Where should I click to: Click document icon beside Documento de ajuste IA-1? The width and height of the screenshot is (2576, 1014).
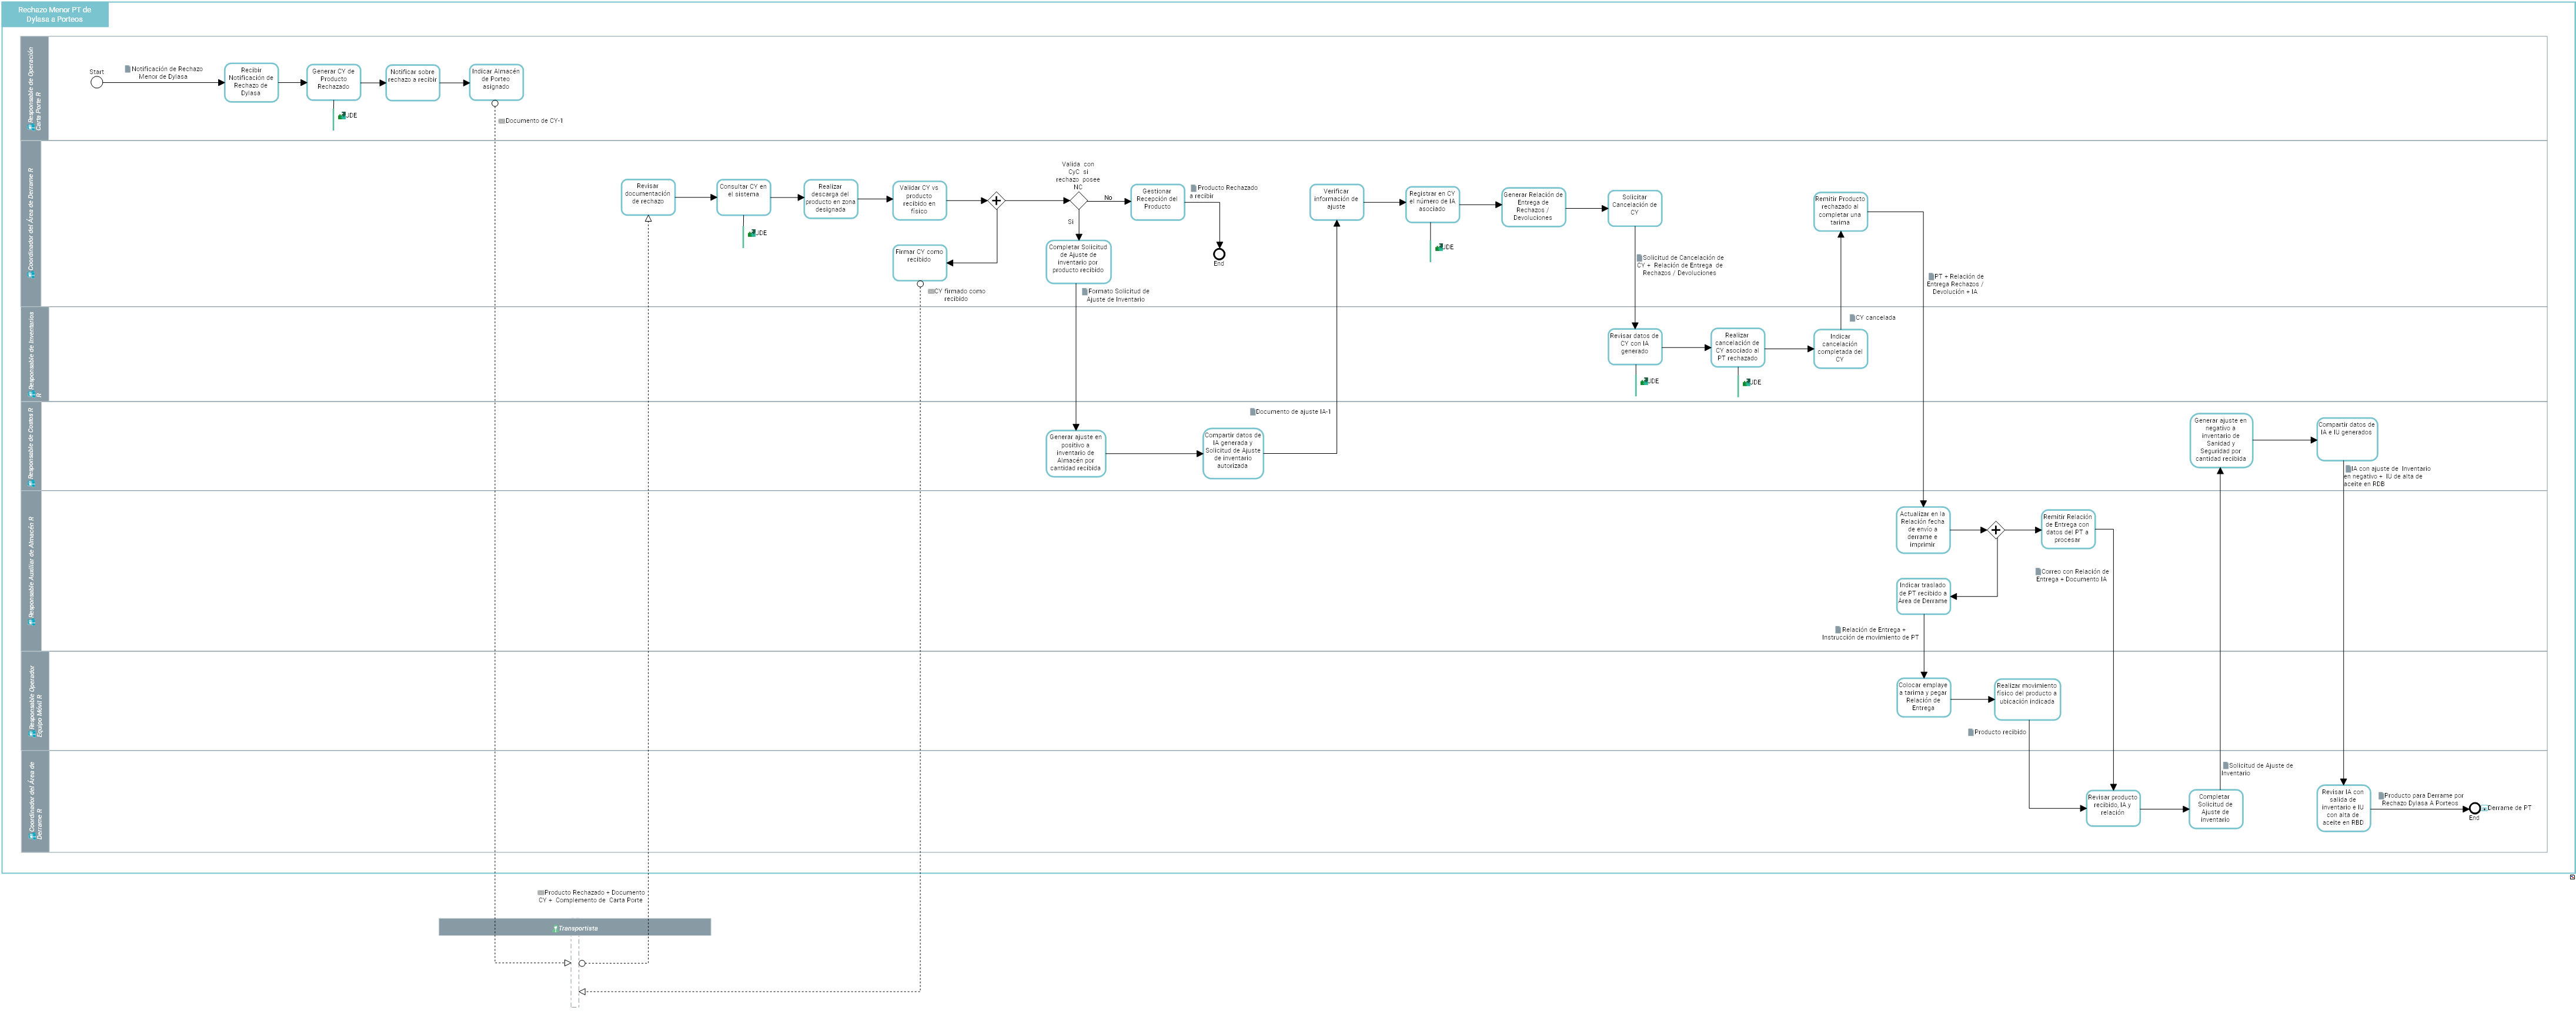(x=1253, y=412)
